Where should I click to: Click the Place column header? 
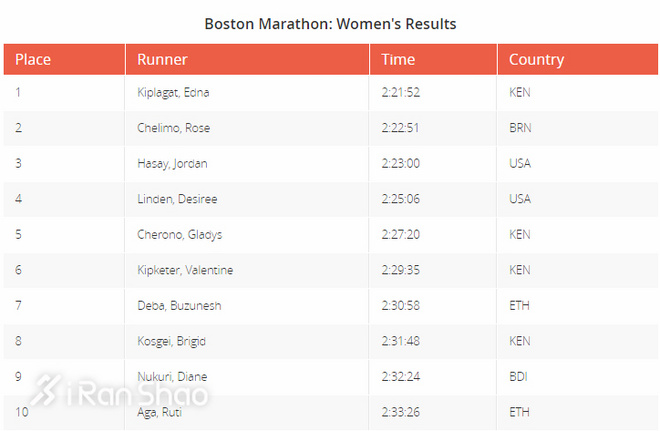[x=33, y=60]
